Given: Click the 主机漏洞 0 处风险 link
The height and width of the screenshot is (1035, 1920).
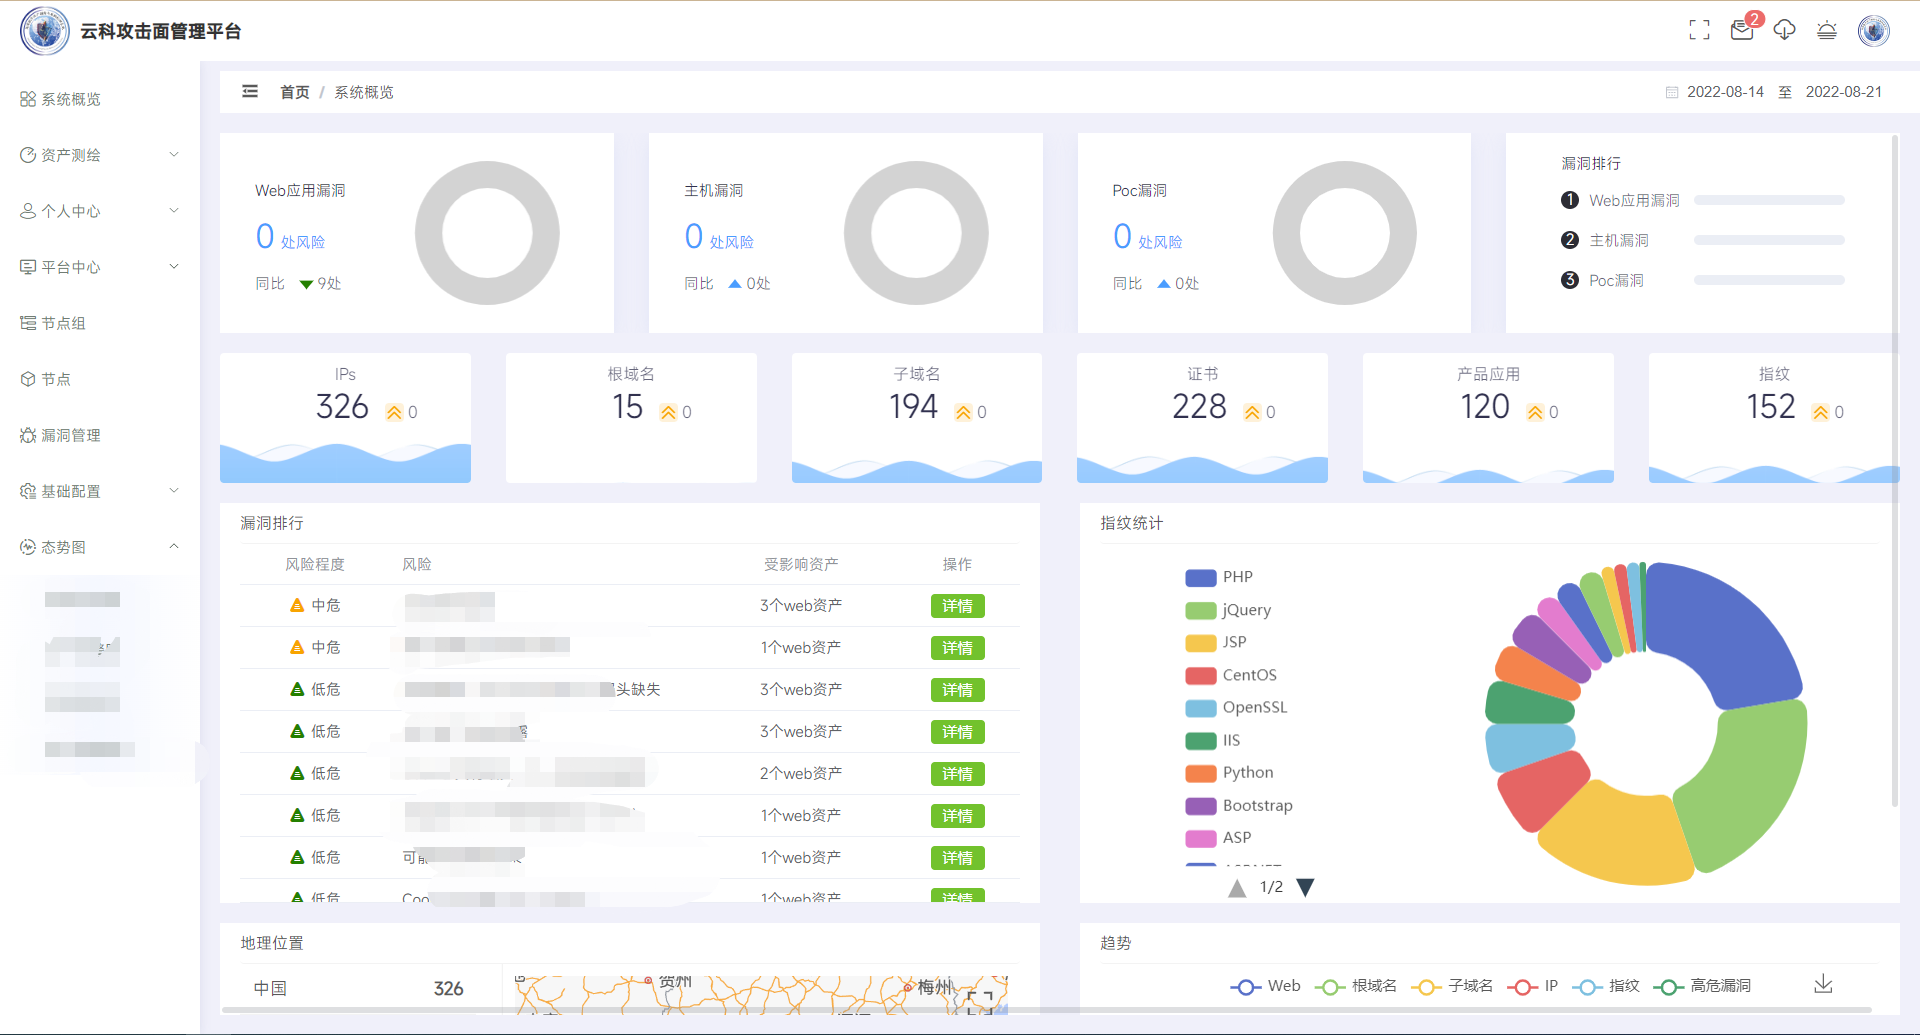Looking at the screenshot, I should coord(719,237).
